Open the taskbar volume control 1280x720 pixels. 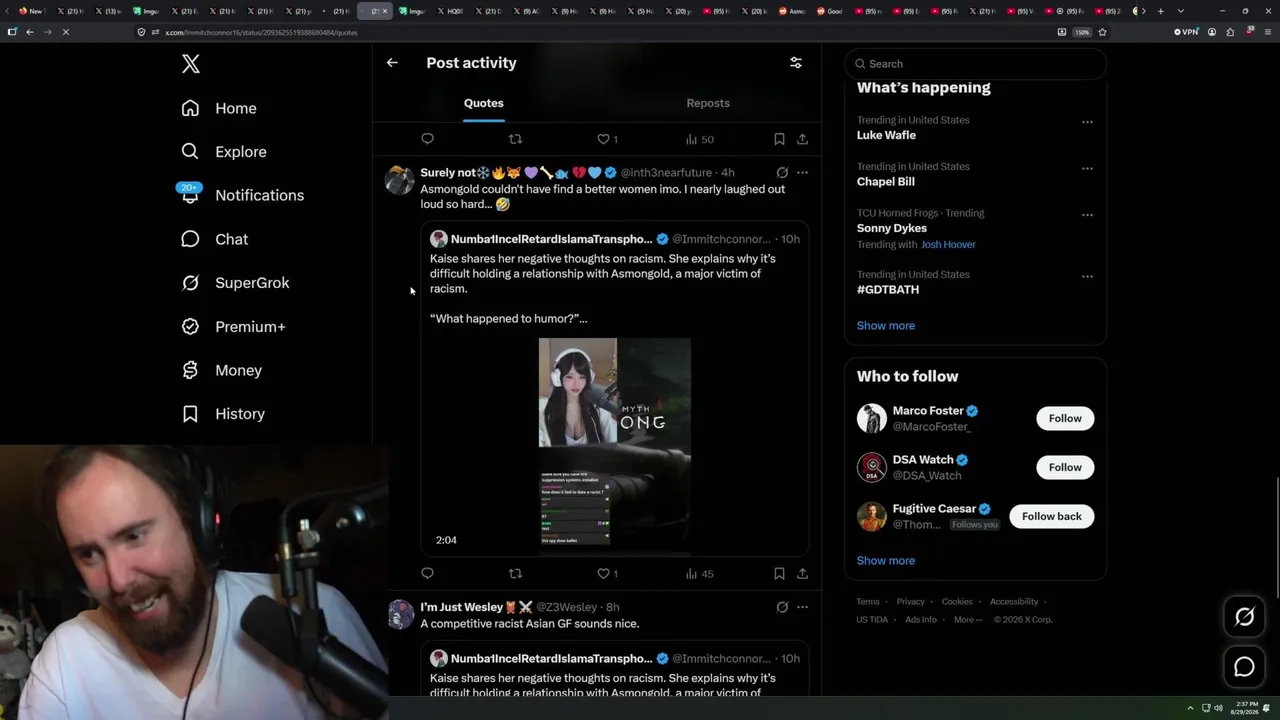point(1218,708)
